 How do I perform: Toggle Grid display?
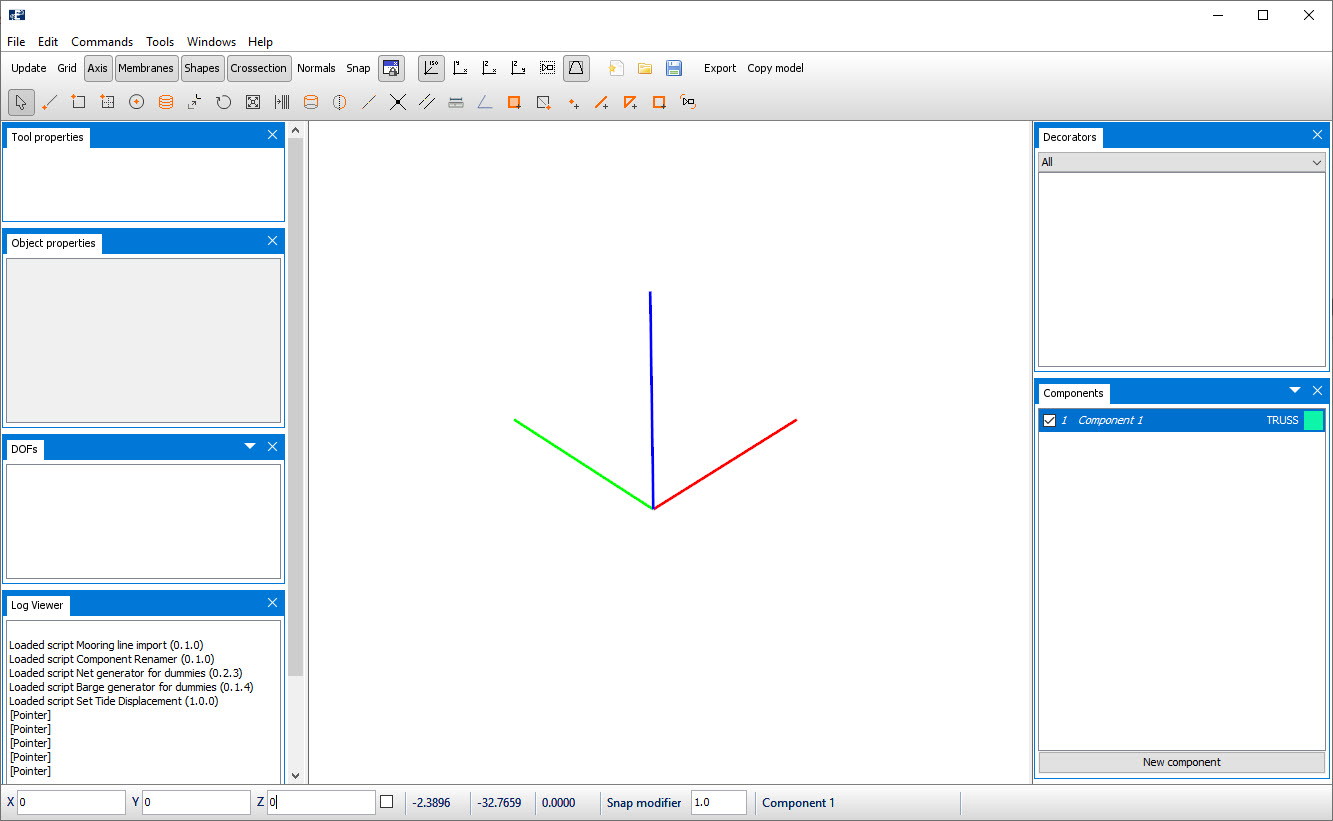point(67,68)
